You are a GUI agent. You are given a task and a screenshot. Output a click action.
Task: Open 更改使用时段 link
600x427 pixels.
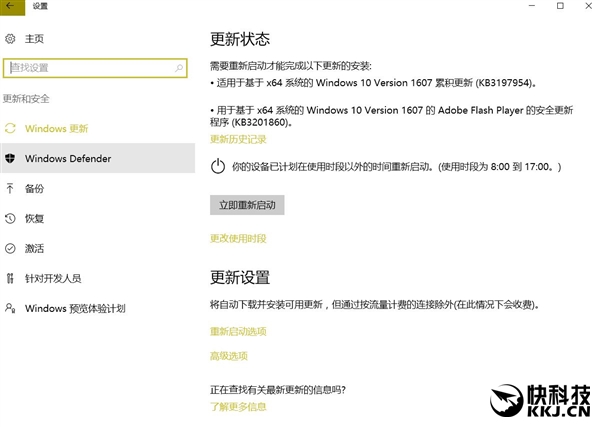[x=238, y=239]
